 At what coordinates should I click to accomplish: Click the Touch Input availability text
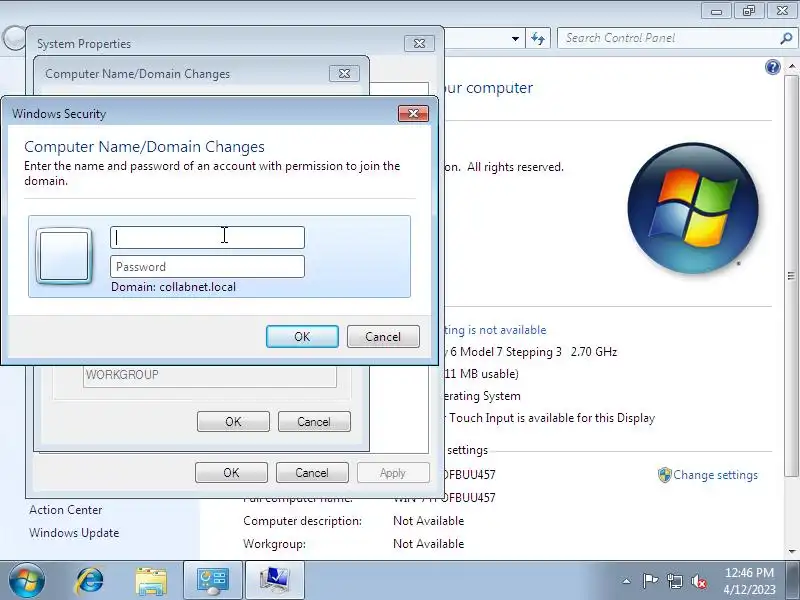click(x=548, y=418)
